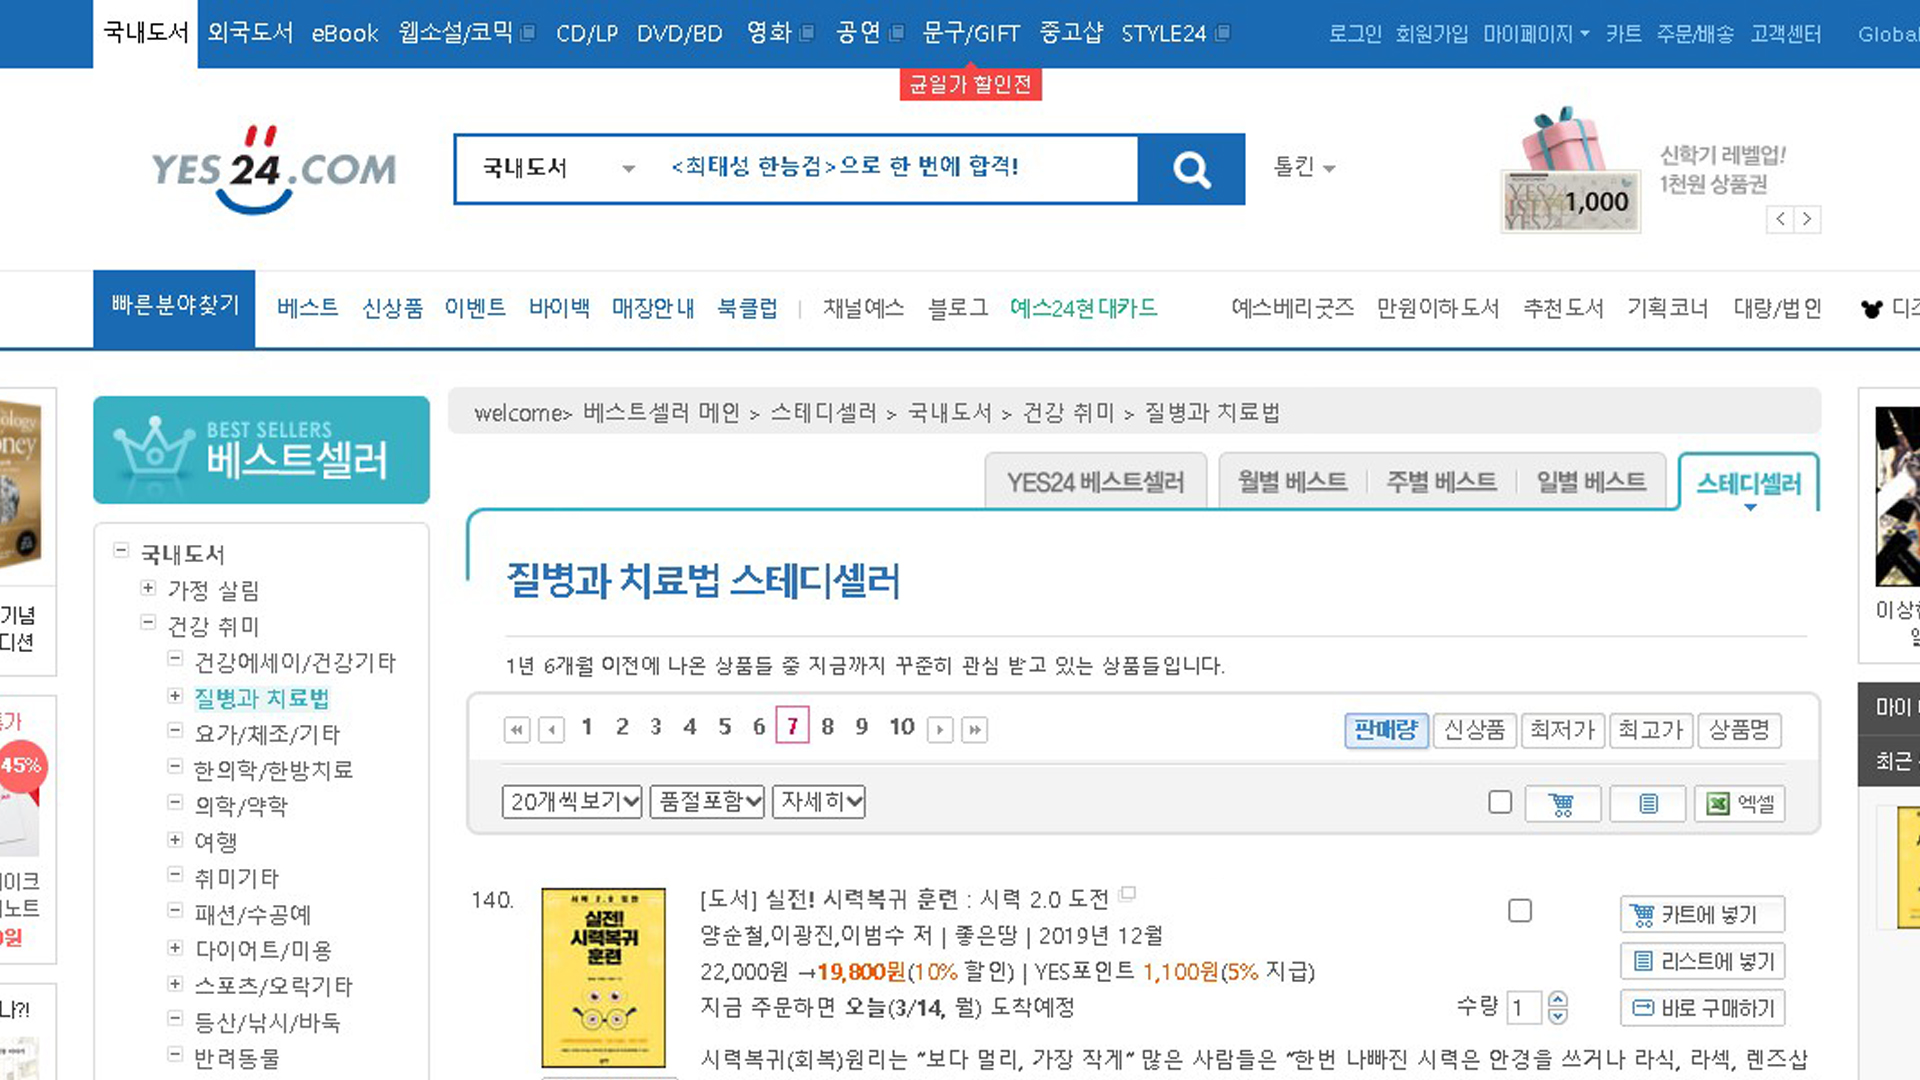The image size is (1920, 1080).
Task: Open the CD/LP top menu
Action: pyautogui.click(x=587, y=34)
